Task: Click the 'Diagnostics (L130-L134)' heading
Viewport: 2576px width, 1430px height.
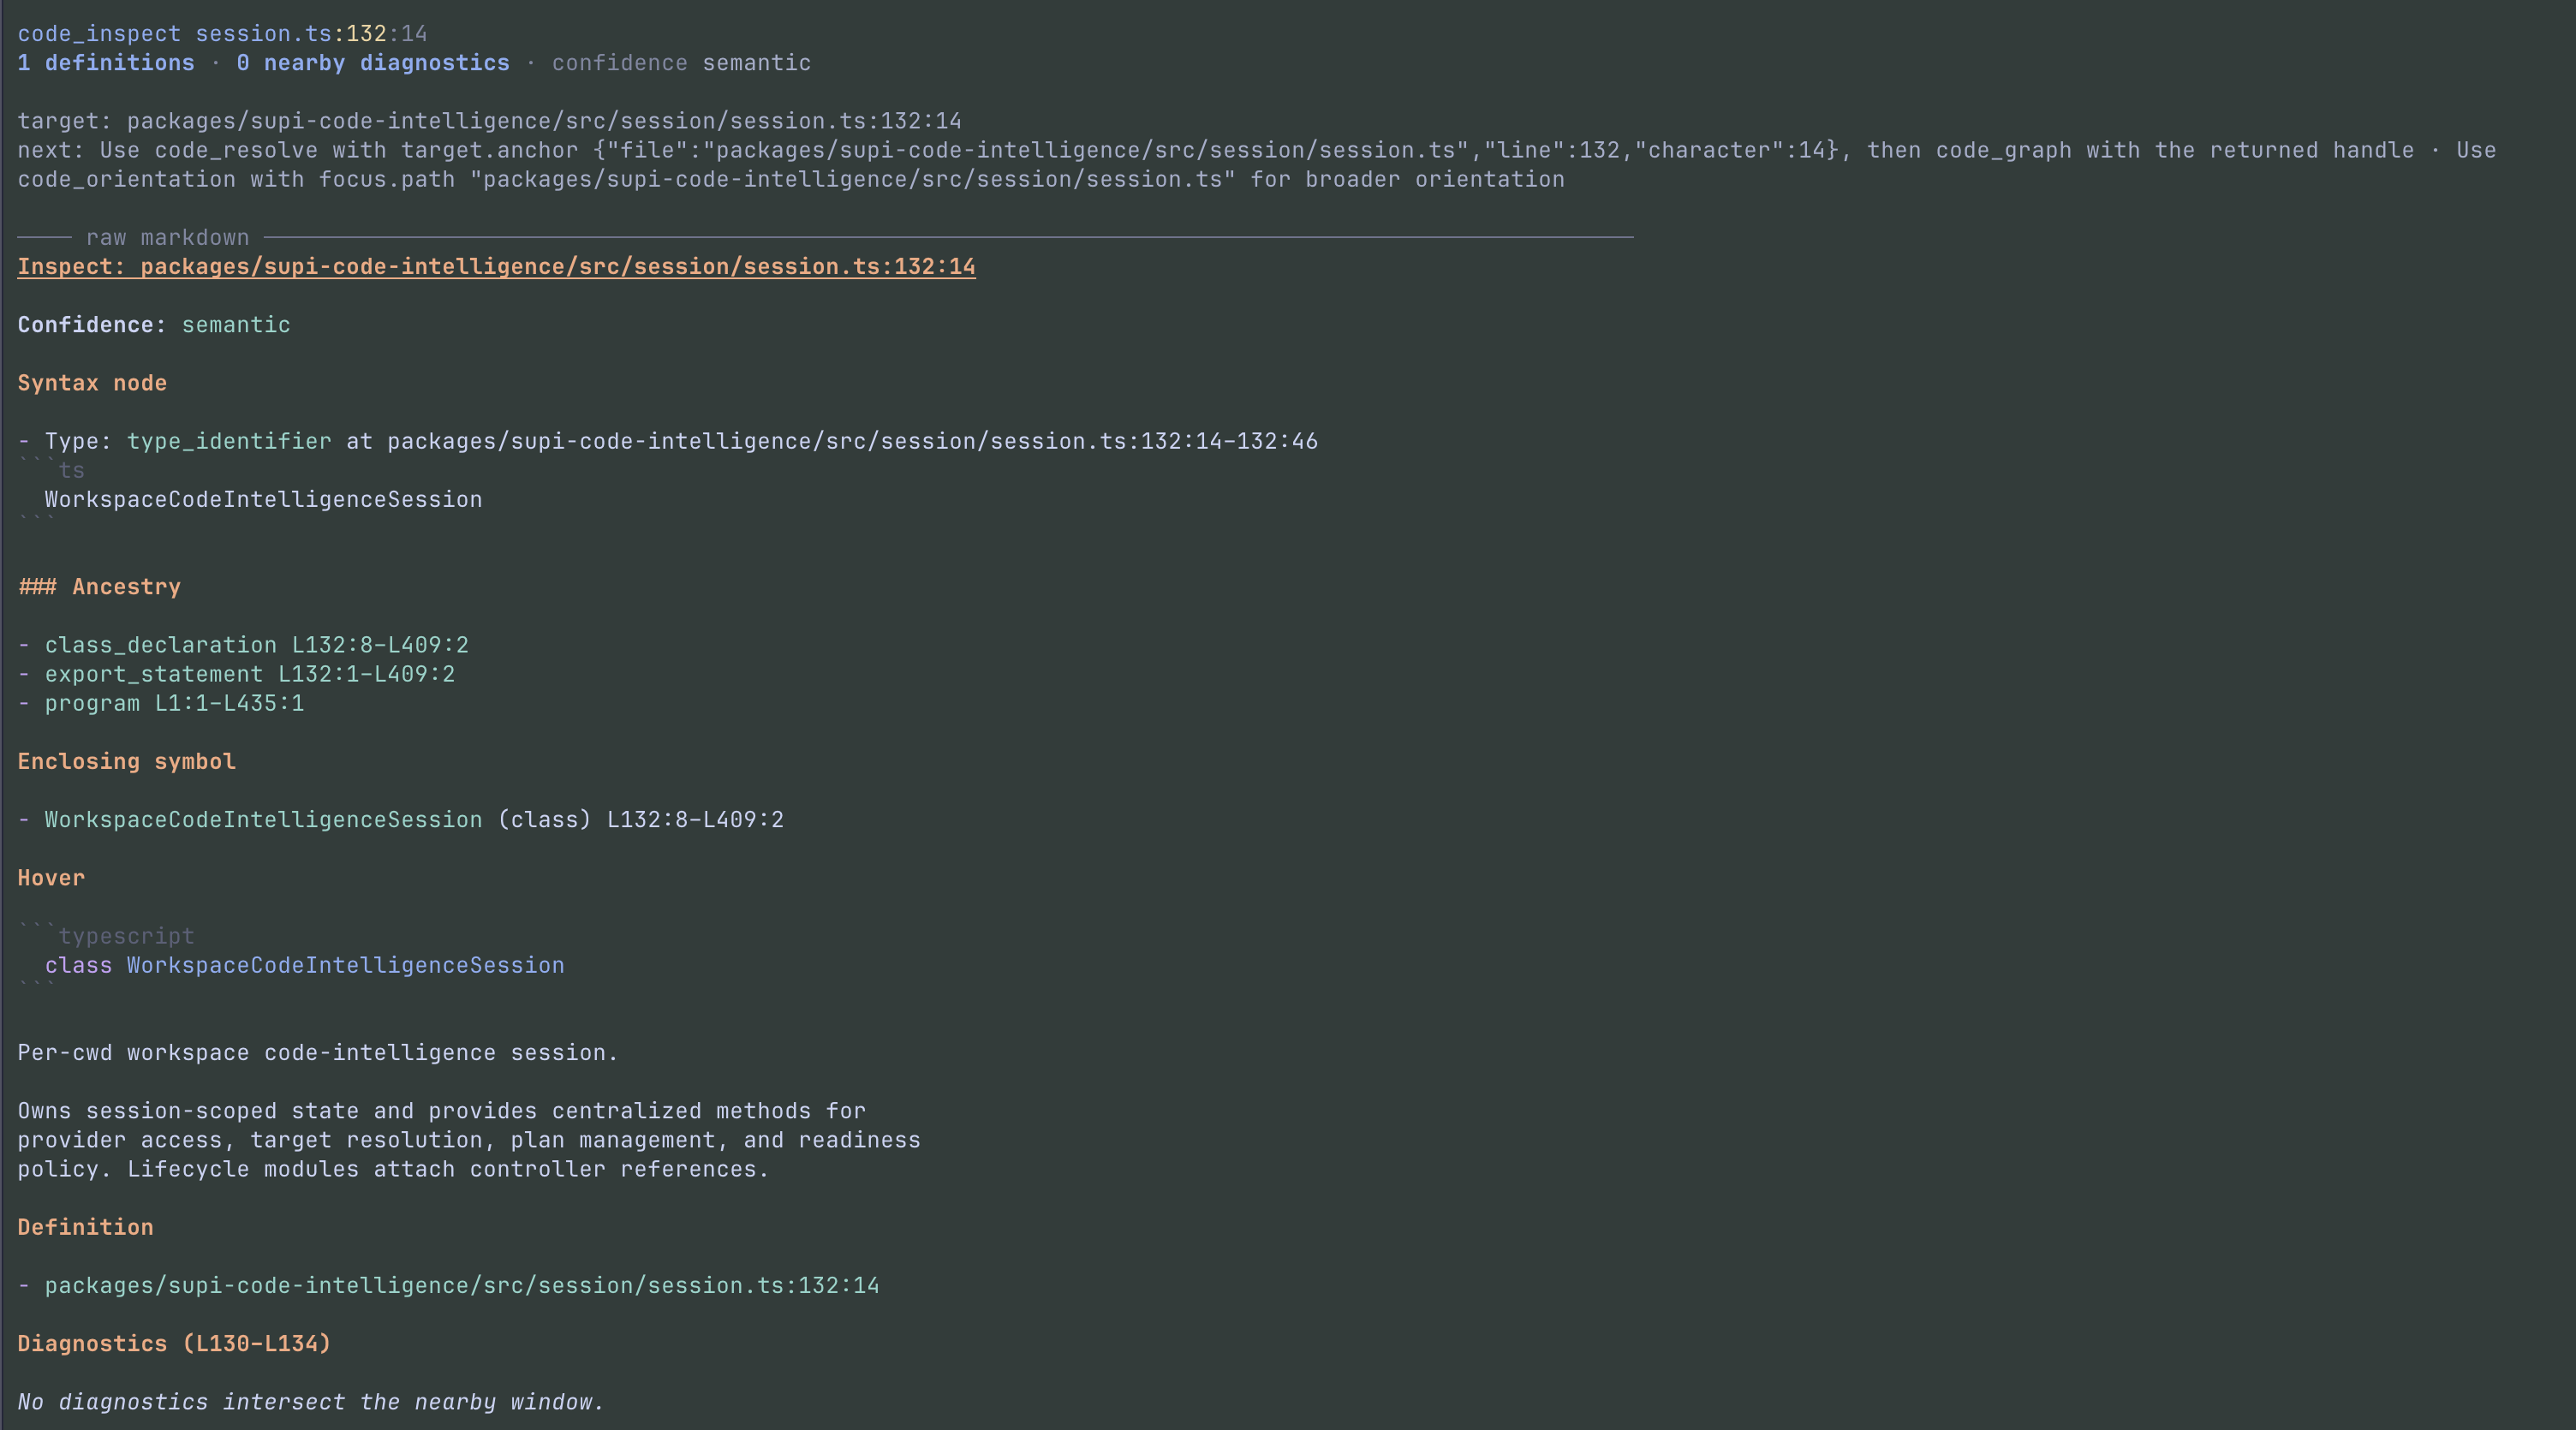Action: point(174,1344)
